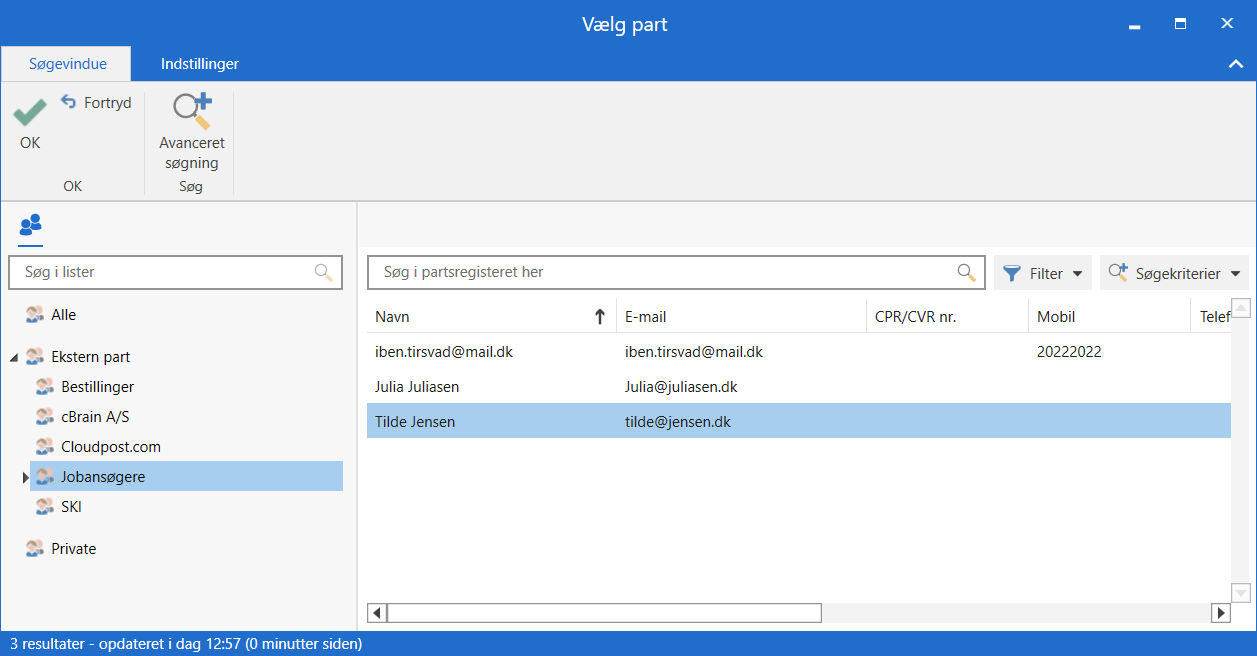Click the horizontal scrollbar right arrow
The height and width of the screenshot is (656, 1257).
click(x=1219, y=613)
